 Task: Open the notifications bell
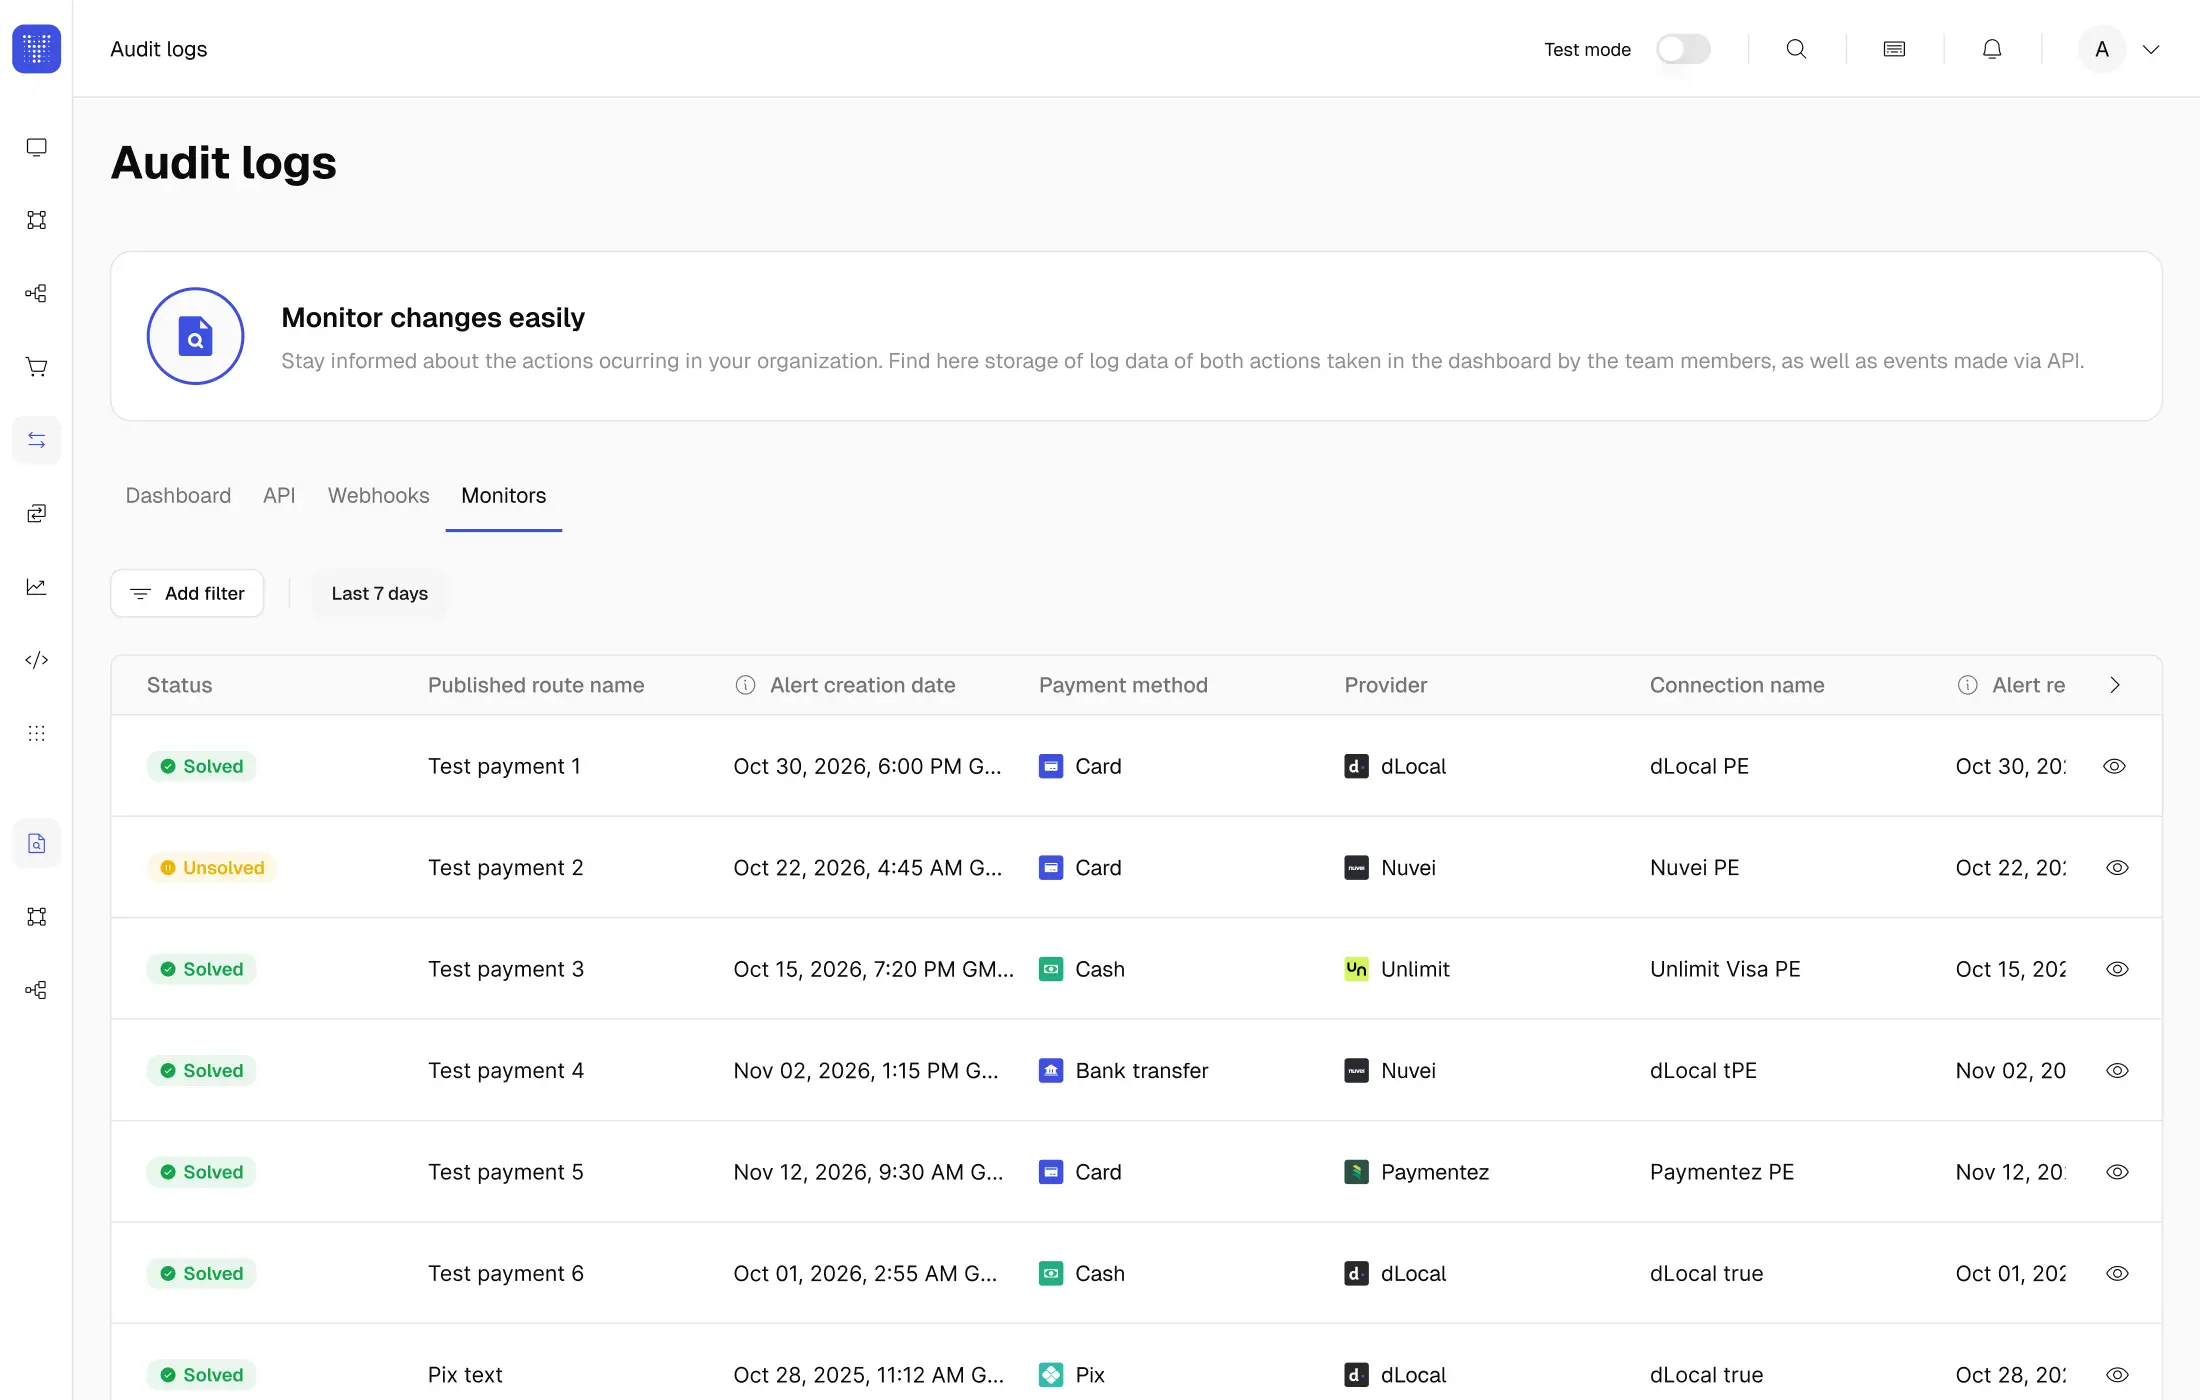click(1992, 49)
